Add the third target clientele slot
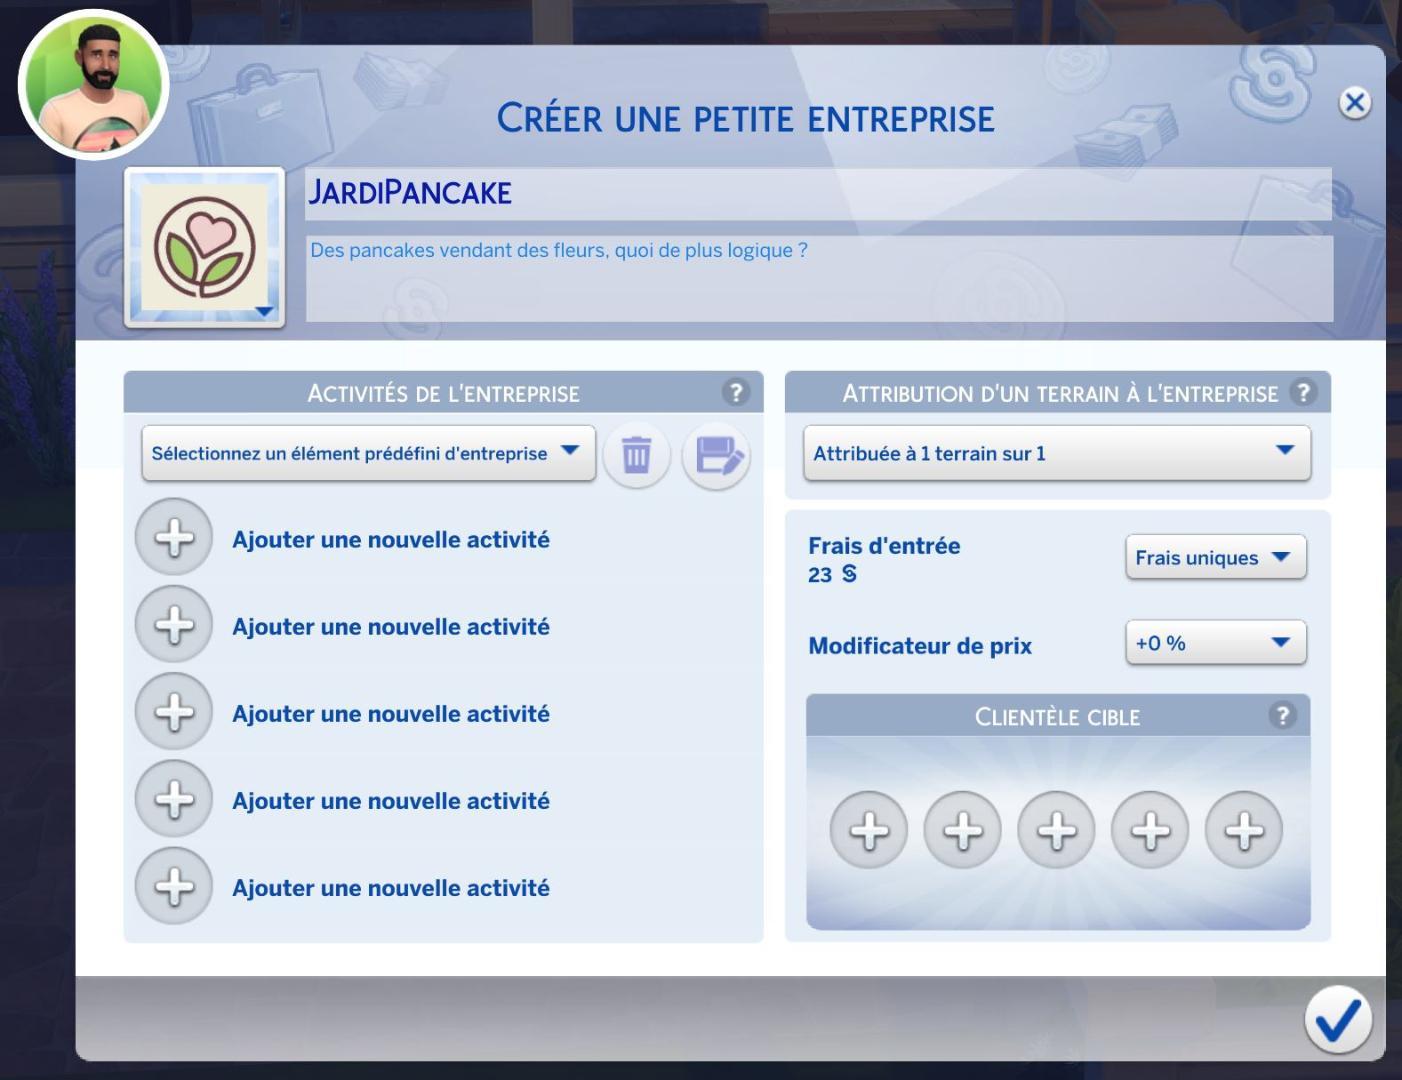 click(1056, 830)
